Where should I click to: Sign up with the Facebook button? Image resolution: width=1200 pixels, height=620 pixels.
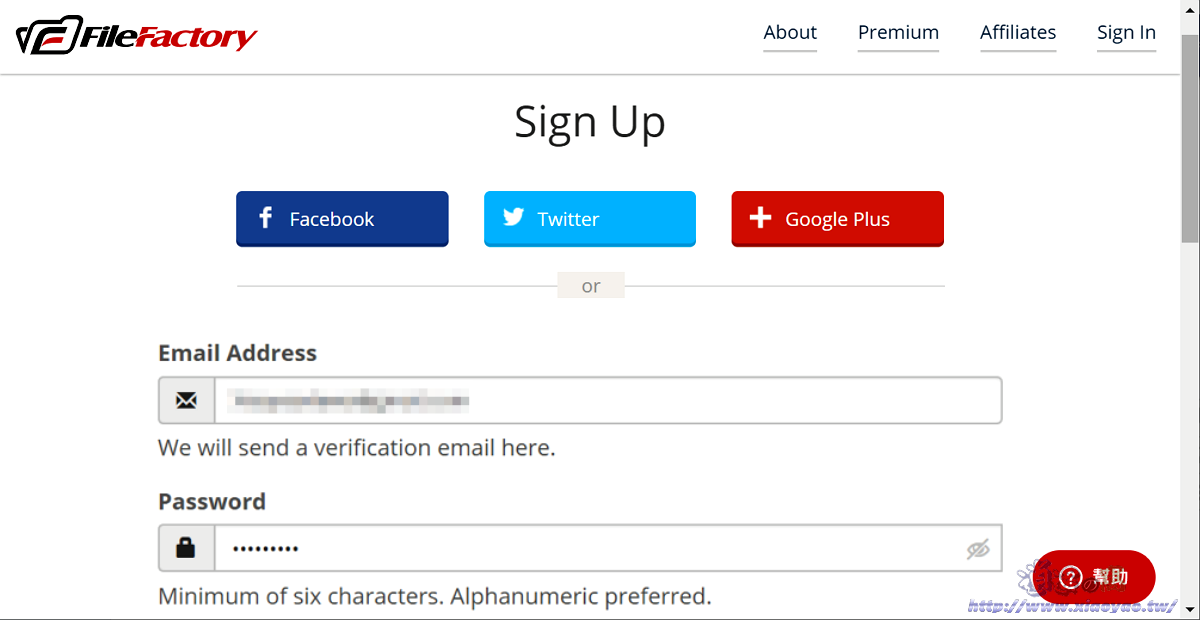point(342,218)
